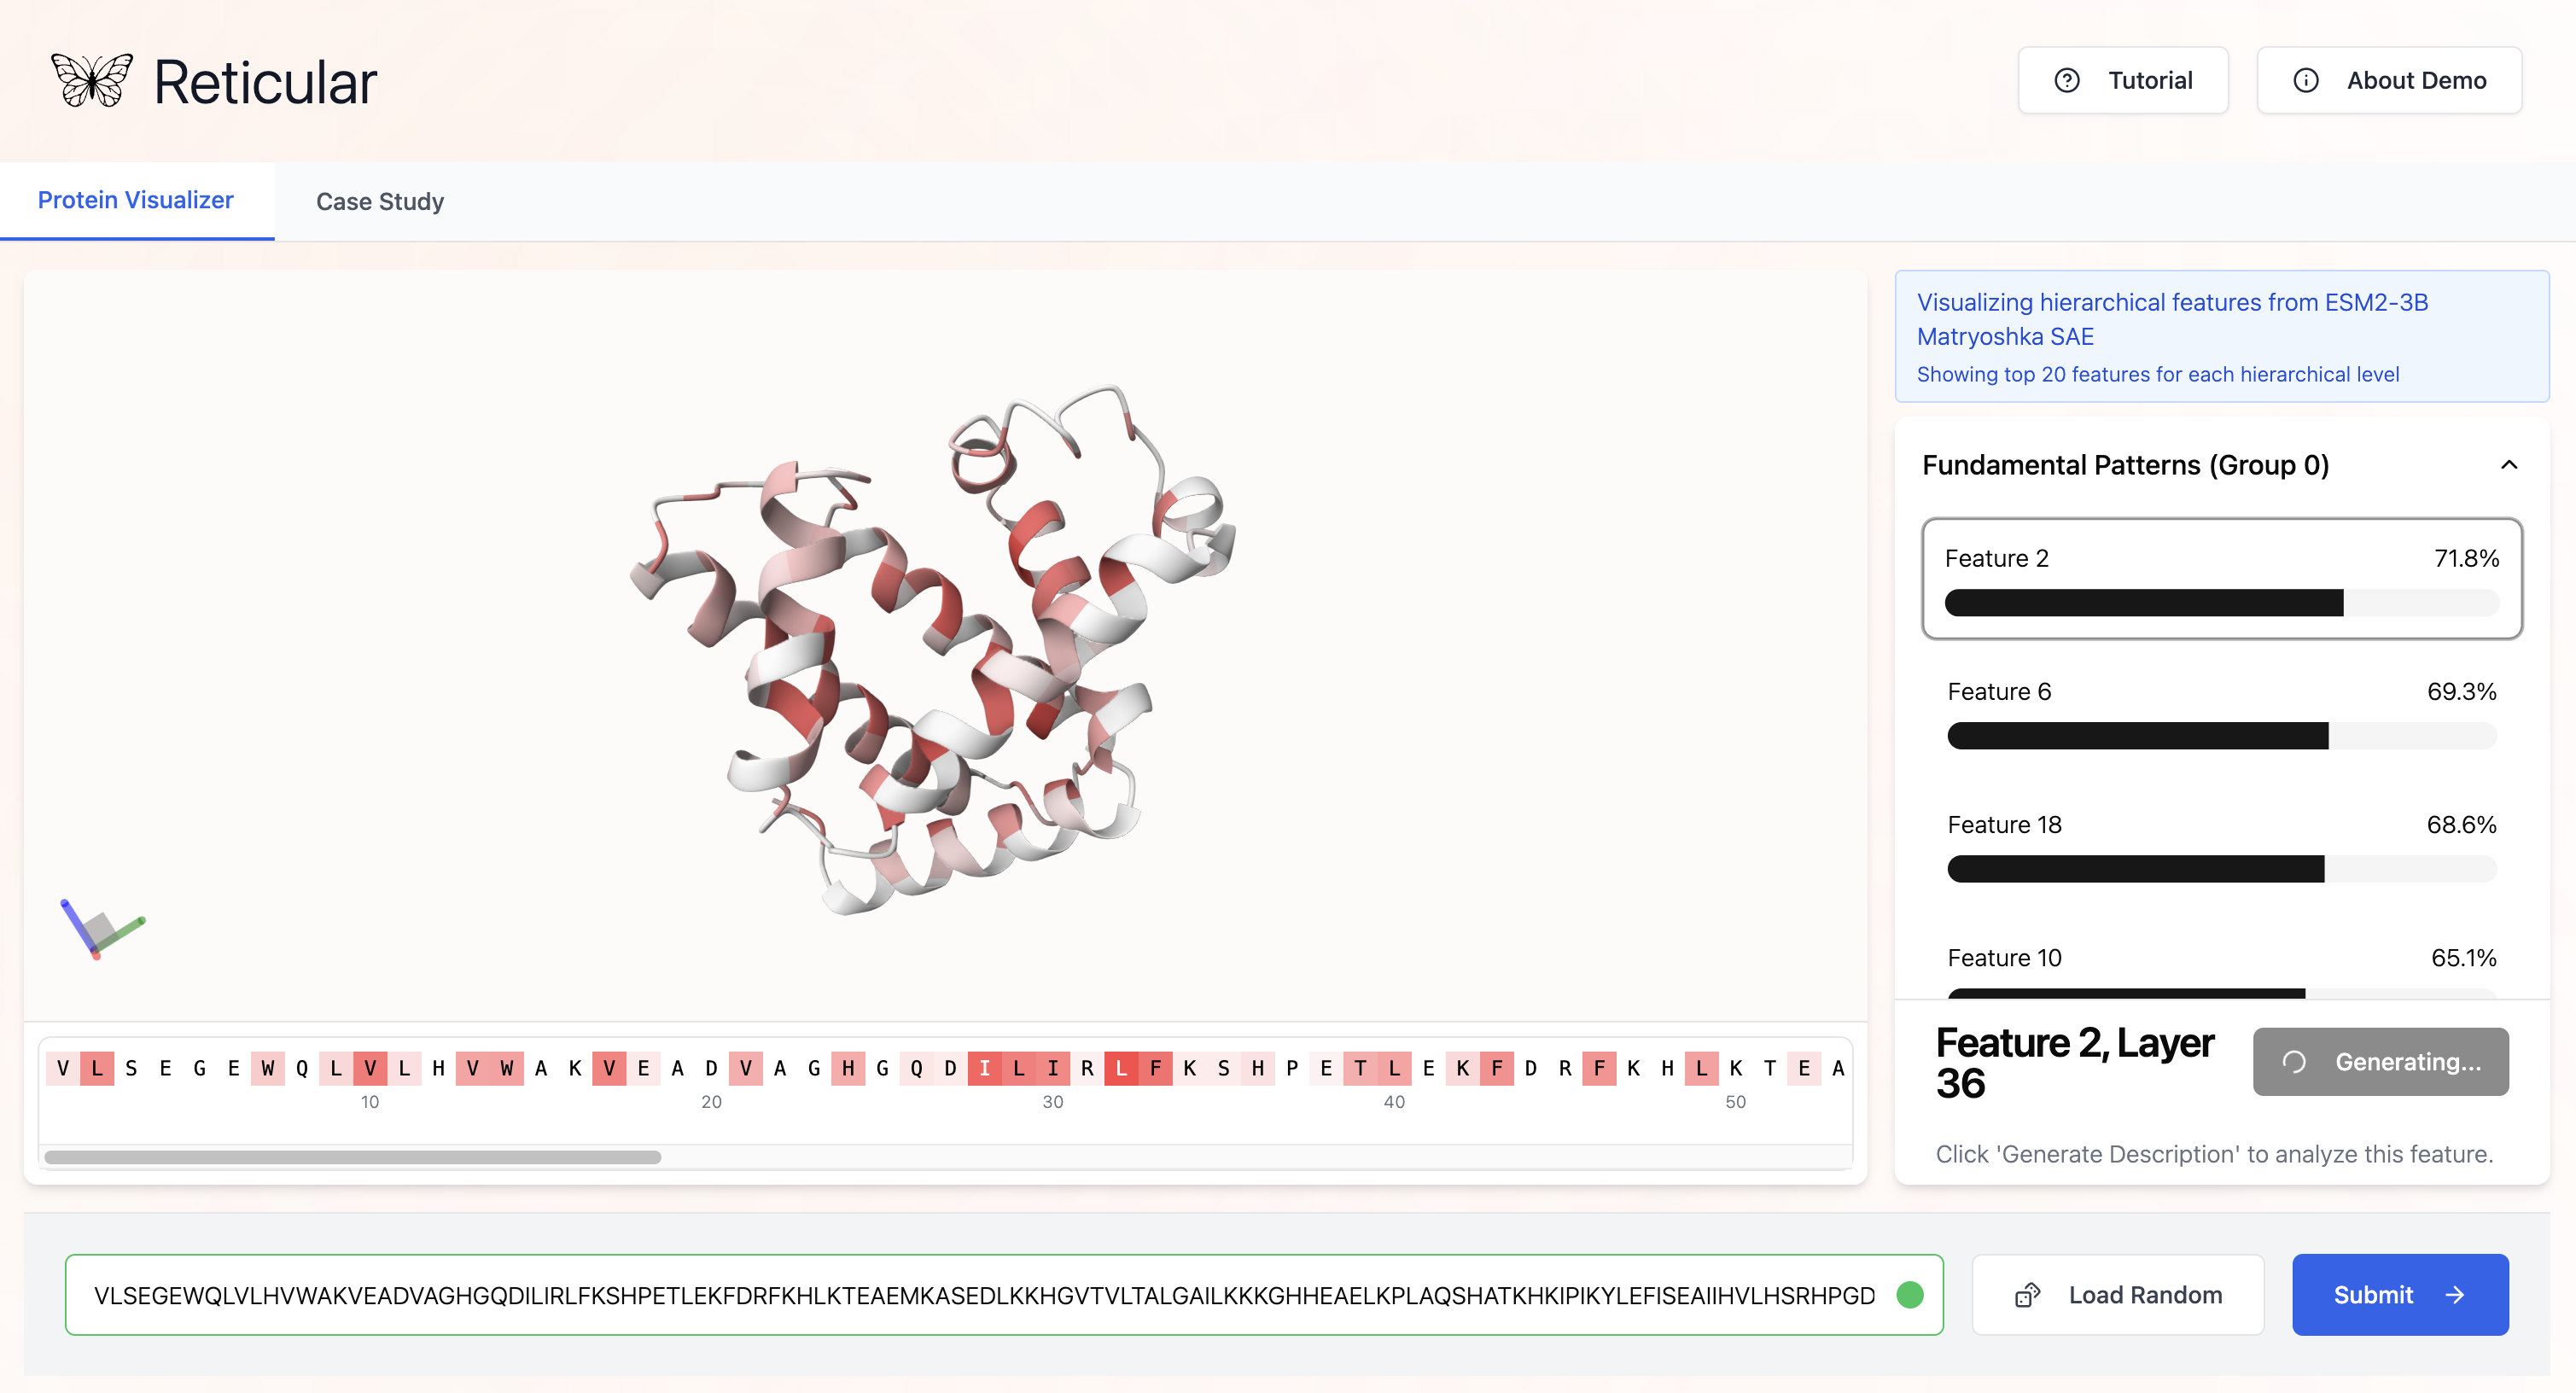Click the 3D protein ribbon structure

(933, 650)
